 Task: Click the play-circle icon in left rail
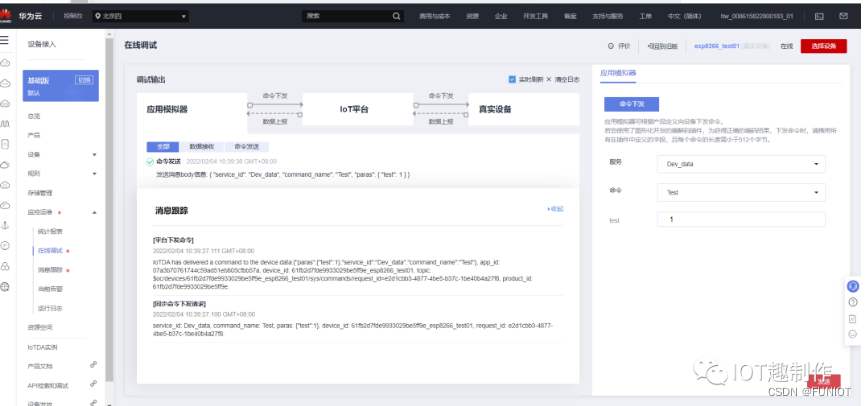tap(5, 245)
